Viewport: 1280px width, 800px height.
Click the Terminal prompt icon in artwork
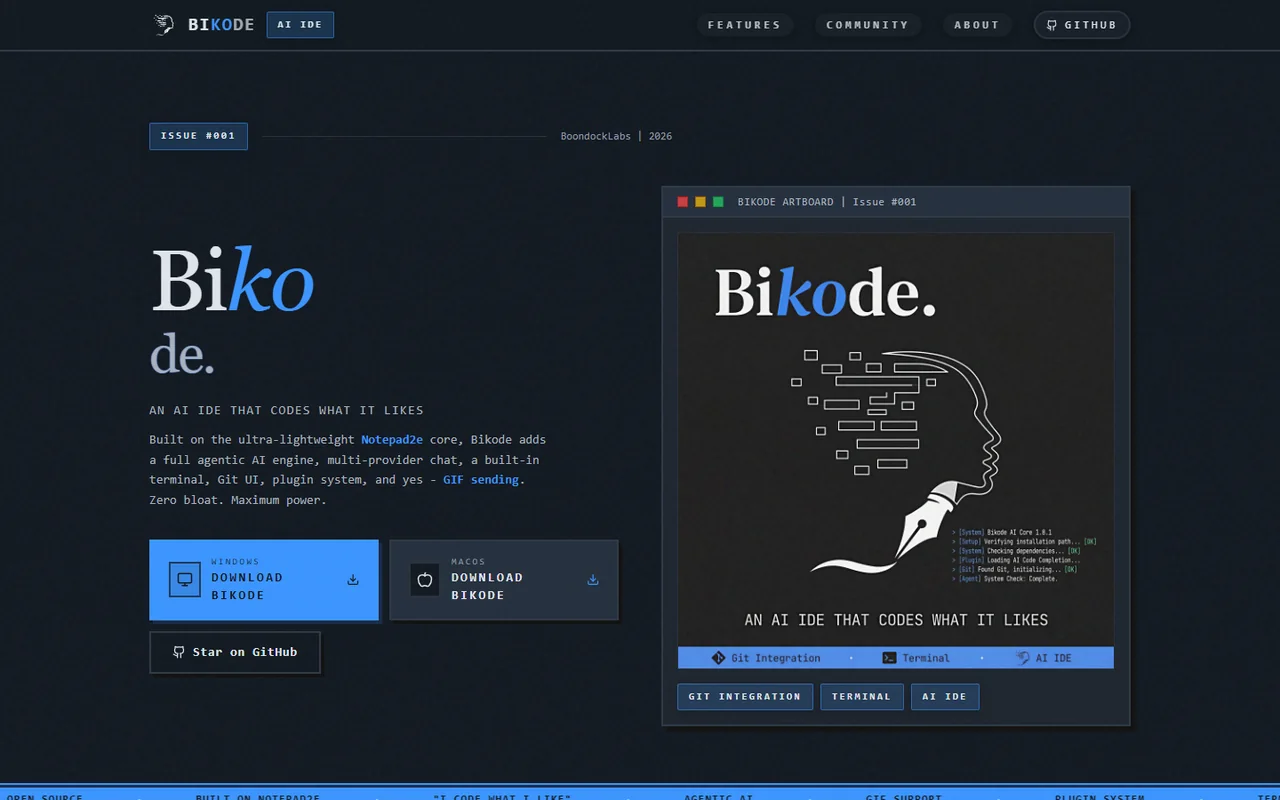point(889,658)
